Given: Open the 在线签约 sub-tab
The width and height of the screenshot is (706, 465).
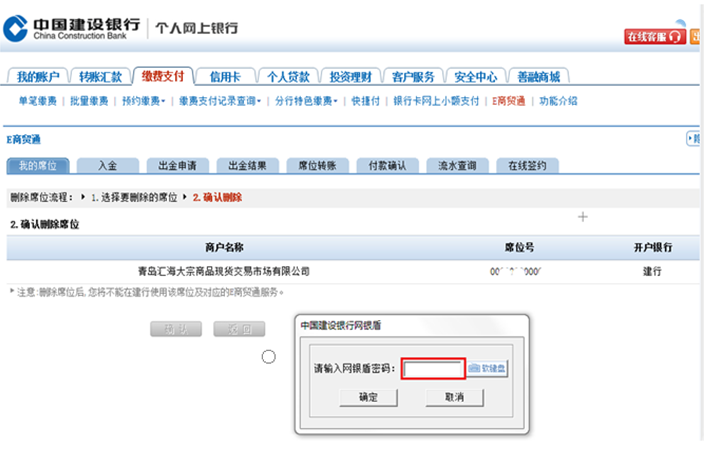Looking at the screenshot, I should coord(527,166).
